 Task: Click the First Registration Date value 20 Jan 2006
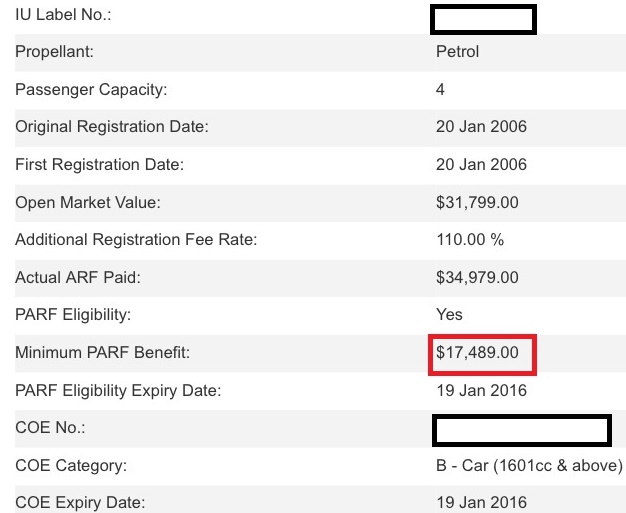coord(481,164)
